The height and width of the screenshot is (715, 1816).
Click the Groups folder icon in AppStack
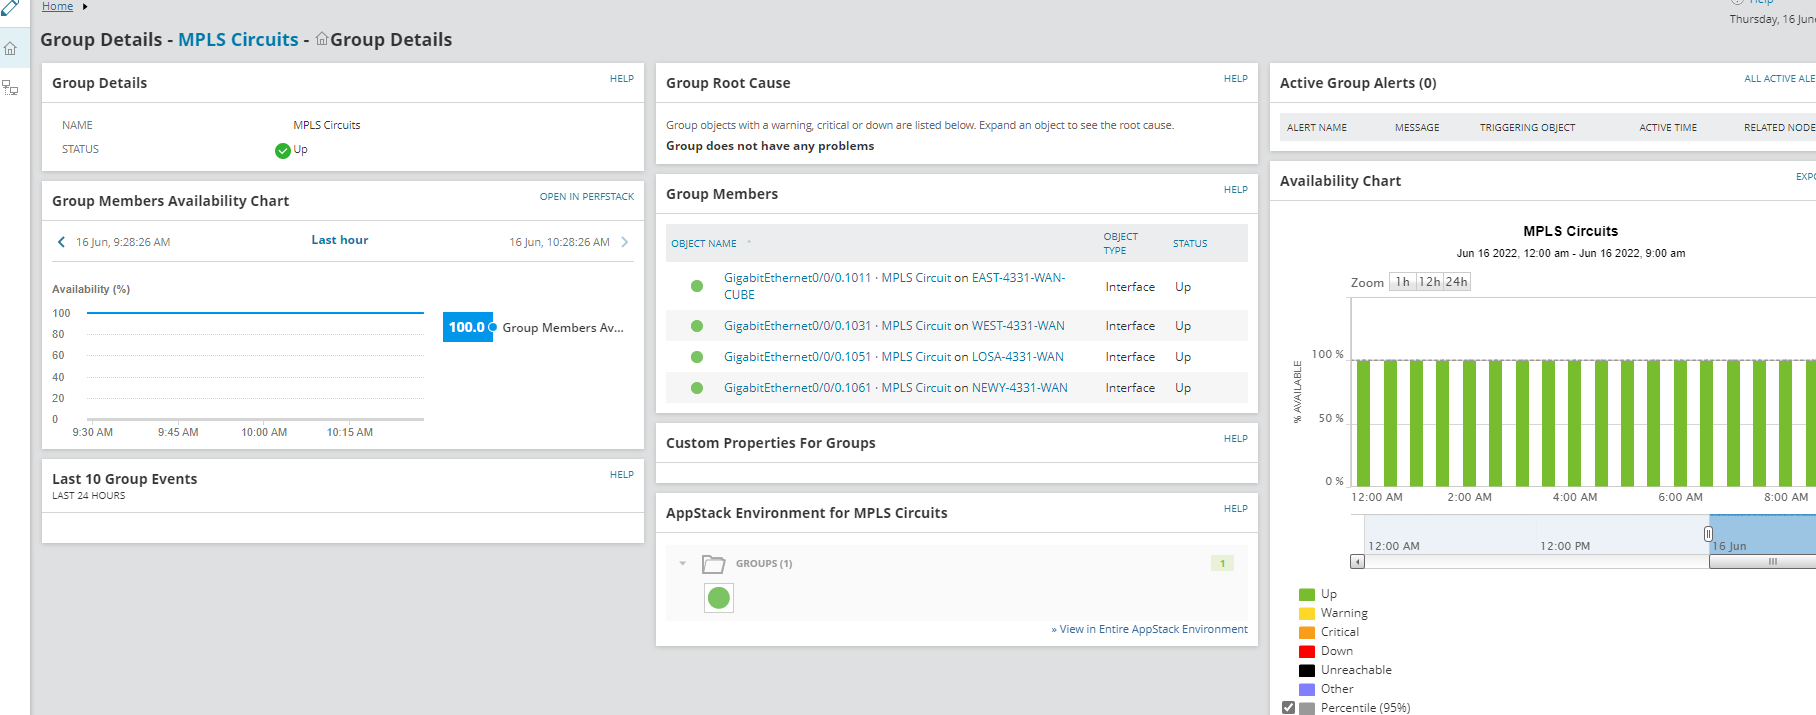click(713, 564)
